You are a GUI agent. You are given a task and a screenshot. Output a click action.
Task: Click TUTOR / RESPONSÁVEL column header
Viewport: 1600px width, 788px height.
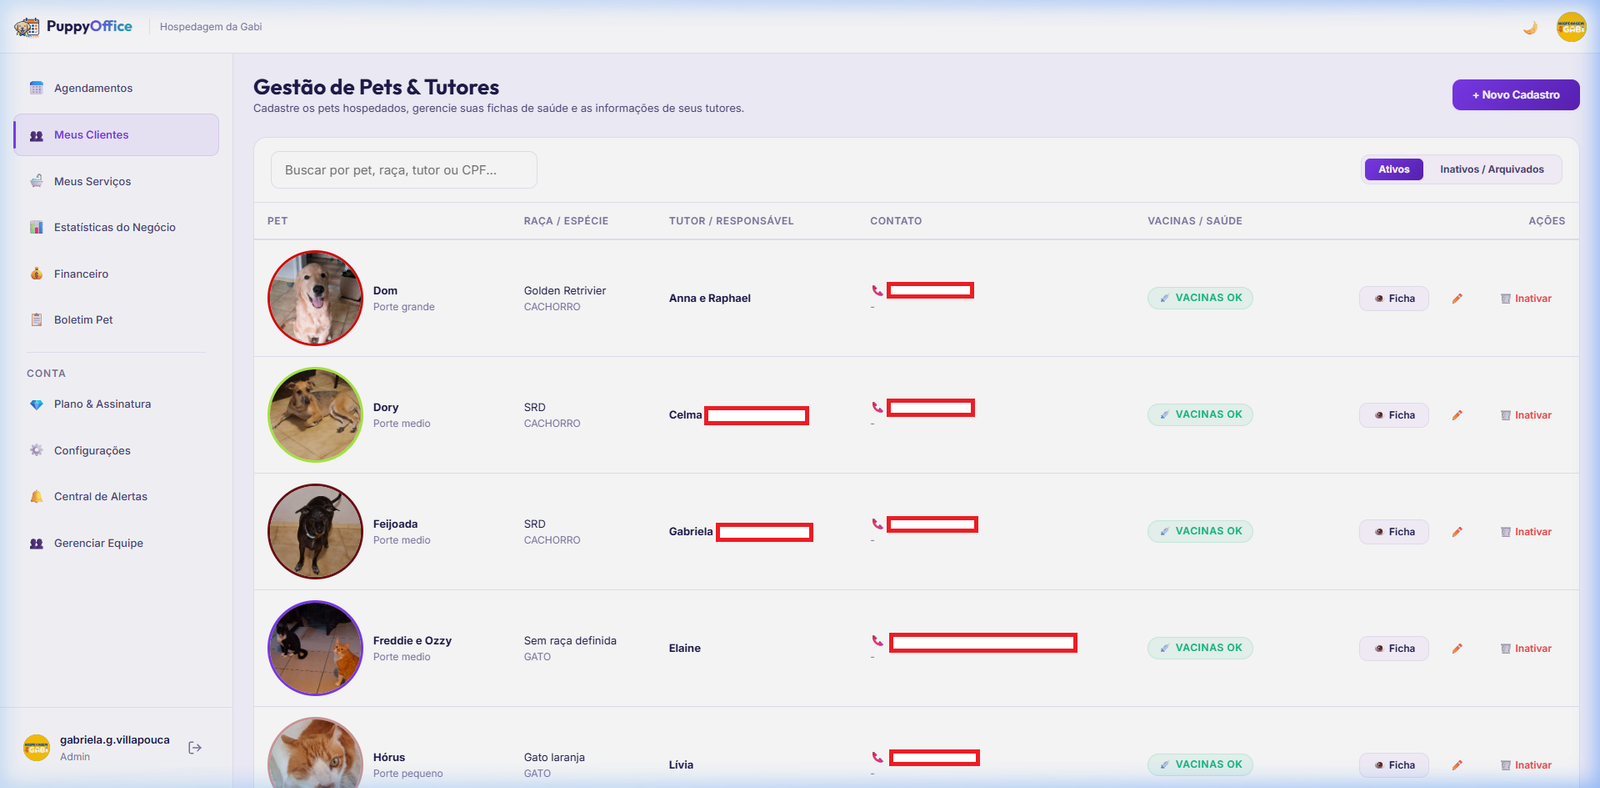pos(731,221)
